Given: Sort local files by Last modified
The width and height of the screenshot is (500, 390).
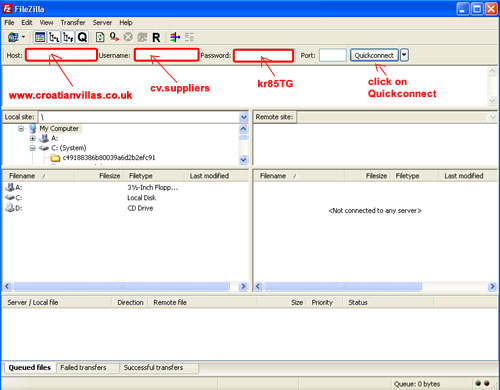Looking at the screenshot, I should (216, 176).
